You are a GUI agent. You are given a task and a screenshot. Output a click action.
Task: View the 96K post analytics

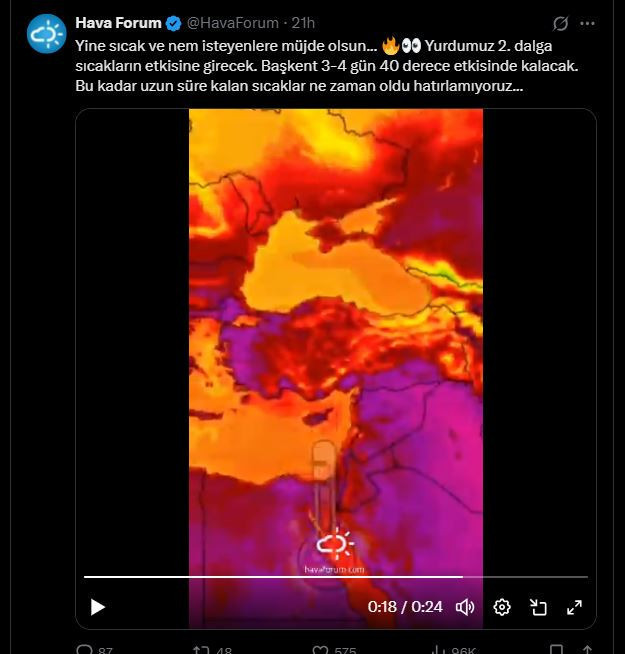pyautogui.click(x=454, y=649)
